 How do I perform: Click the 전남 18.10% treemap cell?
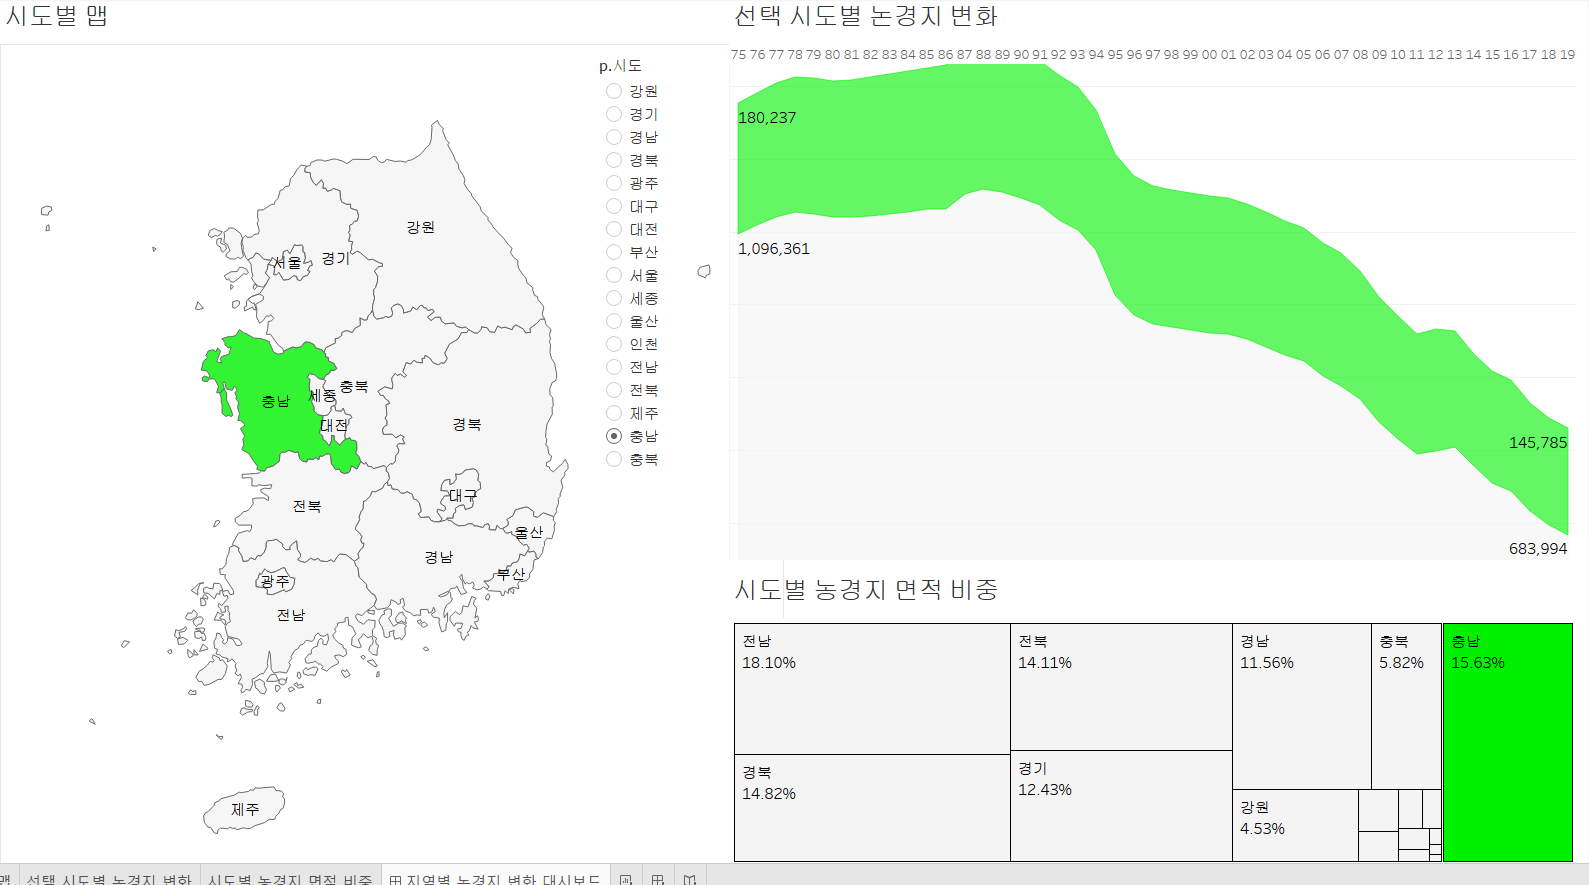(x=872, y=689)
